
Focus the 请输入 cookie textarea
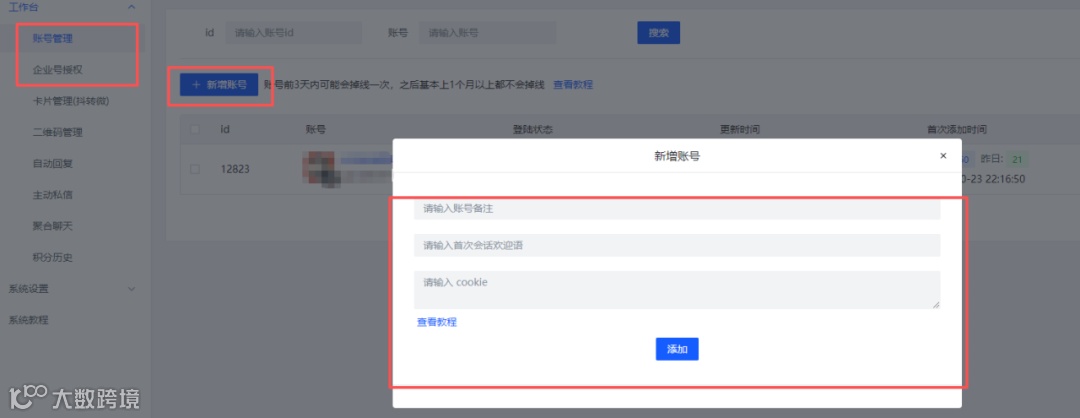point(677,290)
